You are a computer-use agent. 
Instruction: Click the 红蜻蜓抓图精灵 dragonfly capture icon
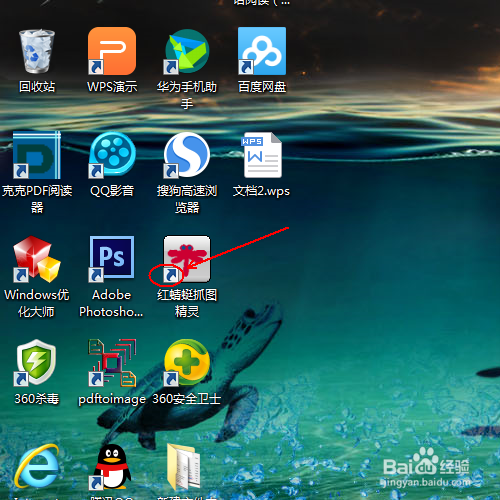pyautogui.click(x=187, y=259)
